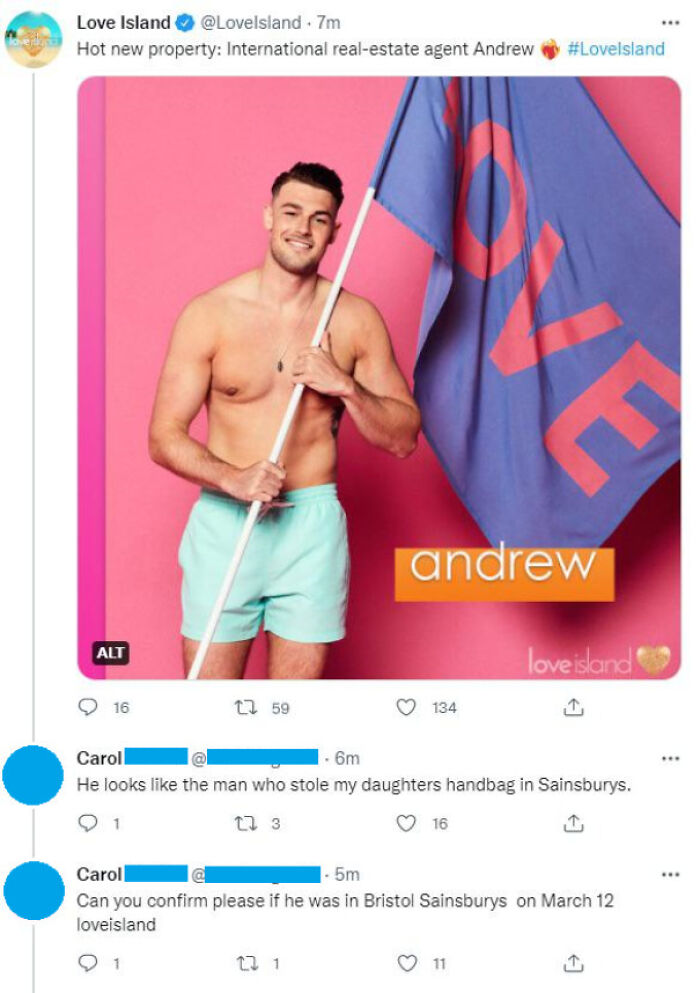Viewport: 700px width, 993px height.
Task: Retweet the Love Island post with 59 retweets
Action: click(246, 707)
